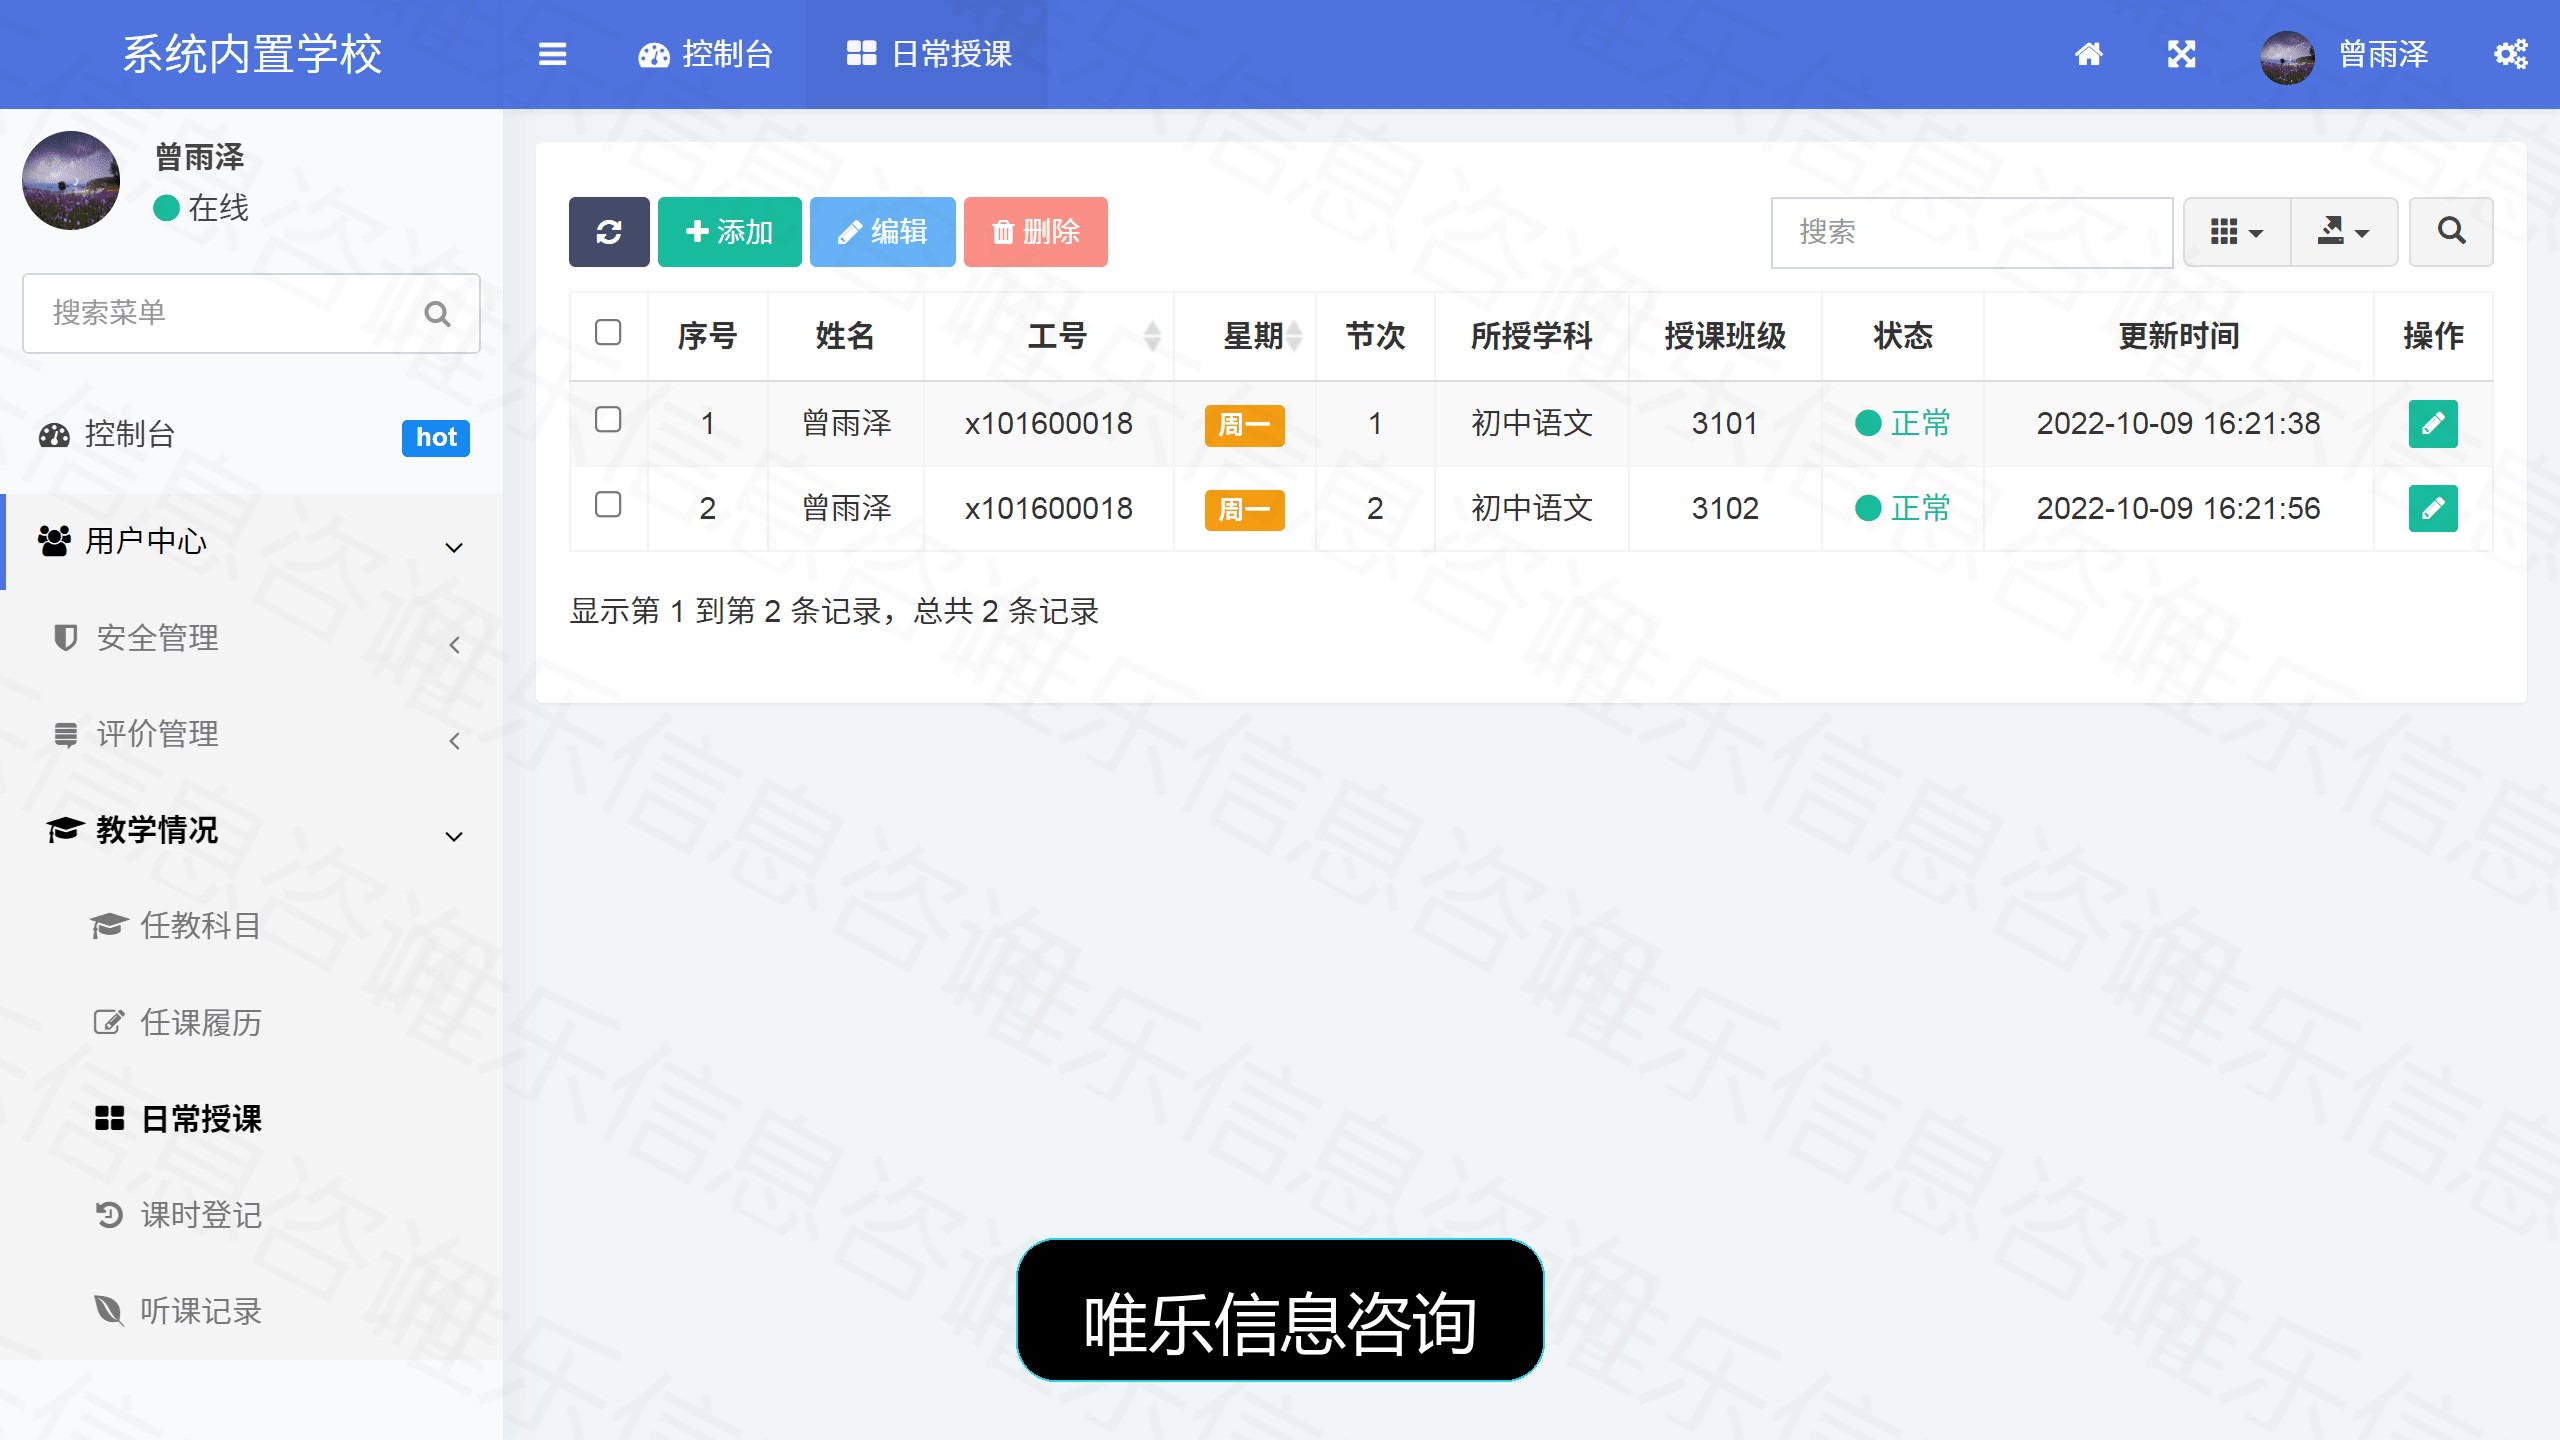The height and width of the screenshot is (1440, 2560).
Task: Toggle fullscreen with the expand arrows icon
Action: pos(2182,54)
